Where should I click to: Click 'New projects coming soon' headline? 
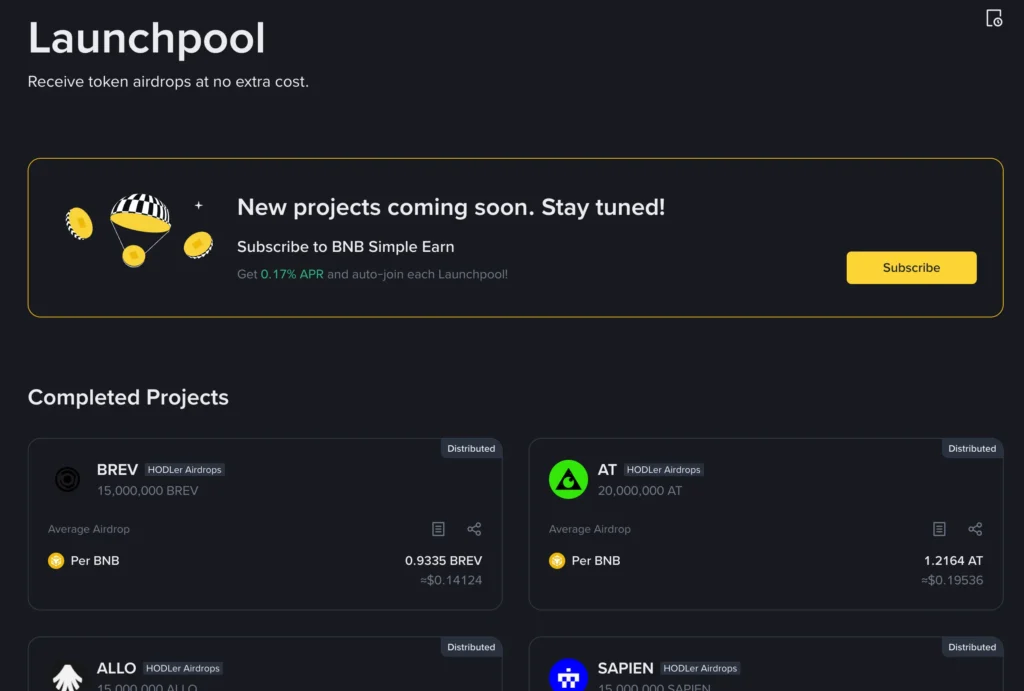point(451,207)
